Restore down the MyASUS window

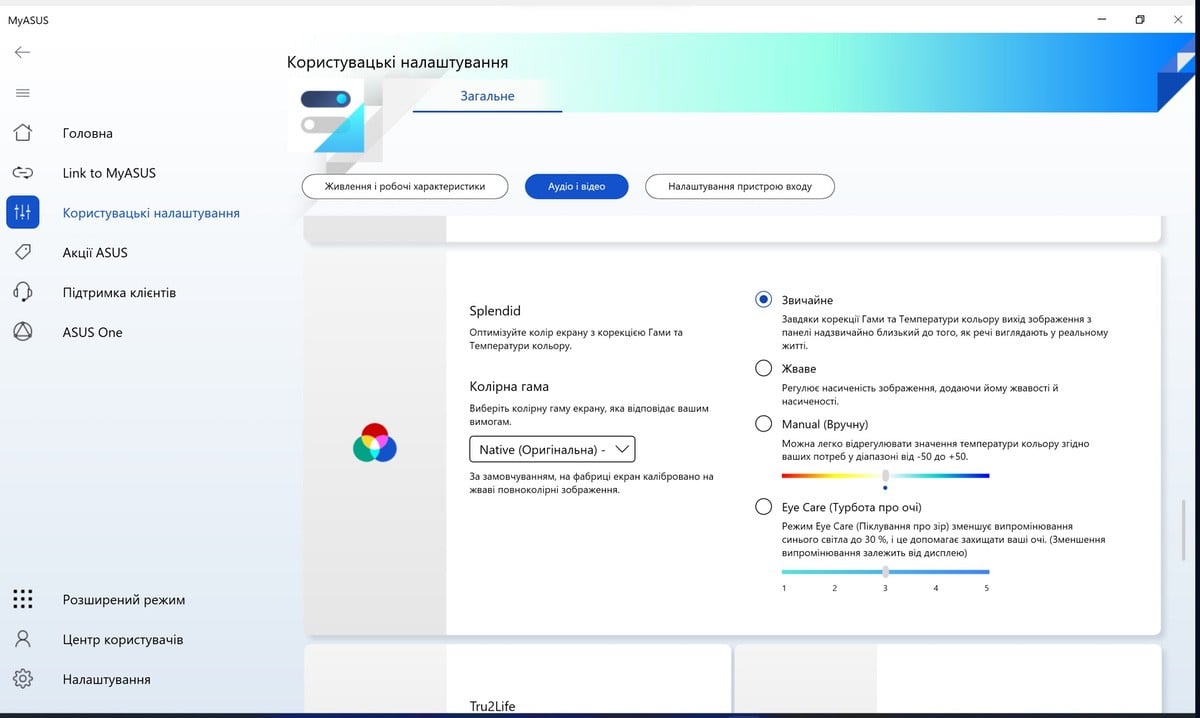(x=1140, y=19)
